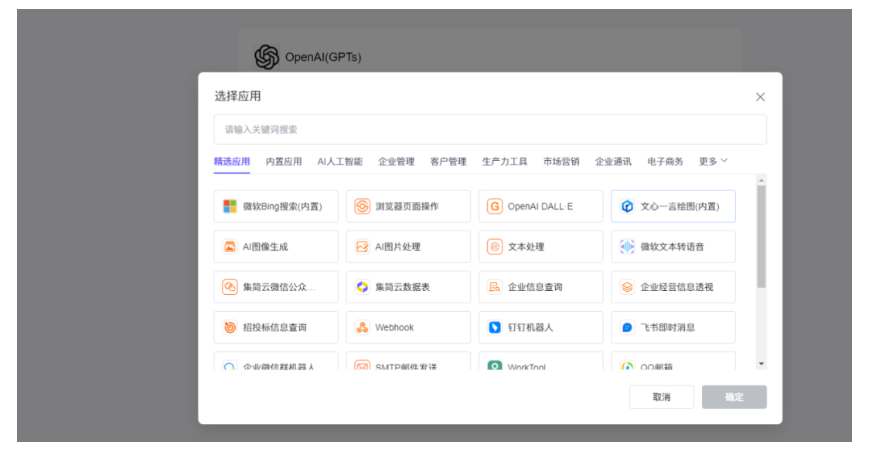Viewport: 871px width, 457px height.
Task: Click the 企业微信群机器人 card
Action: pyautogui.click(x=276, y=361)
